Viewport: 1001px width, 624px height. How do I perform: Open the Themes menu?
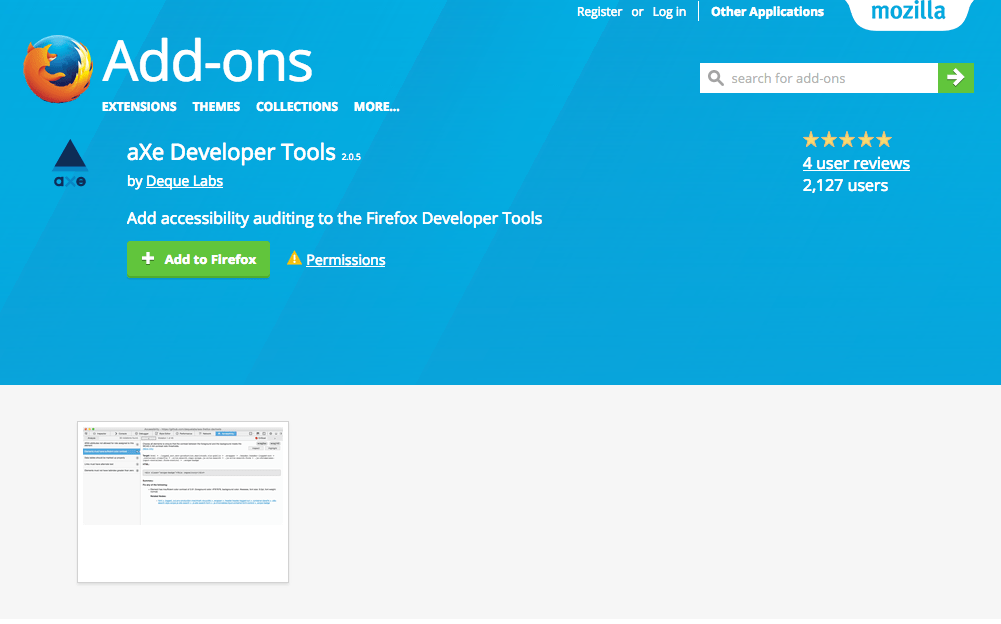[x=216, y=107]
